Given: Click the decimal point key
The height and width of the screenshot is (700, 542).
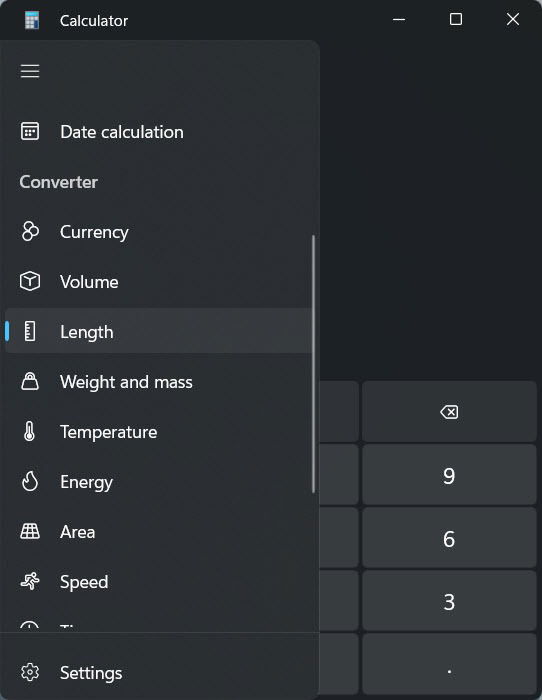Looking at the screenshot, I should (x=449, y=664).
